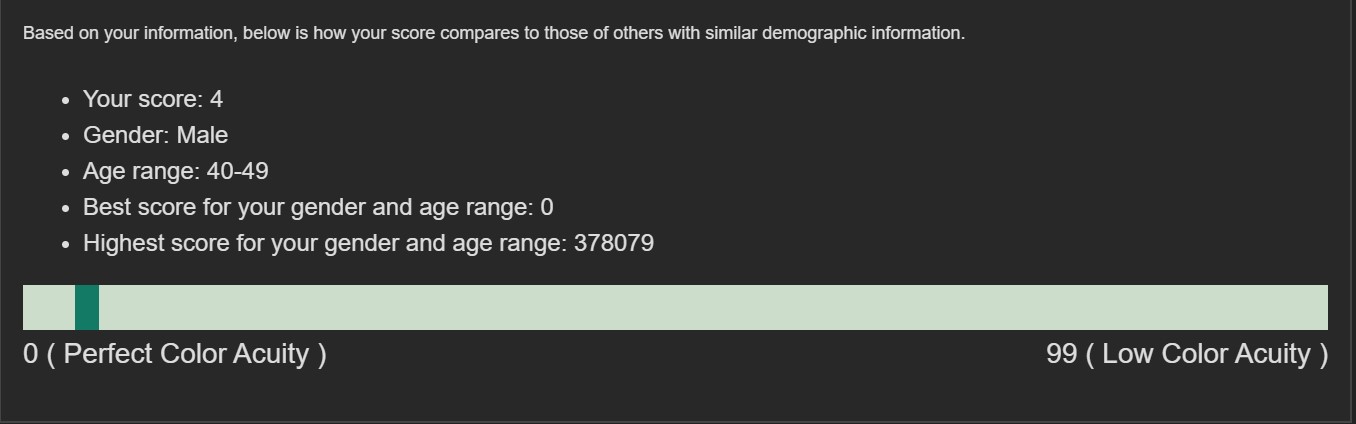Click the "Age range: 40-49" text

pyautogui.click(x=176, y=171)
